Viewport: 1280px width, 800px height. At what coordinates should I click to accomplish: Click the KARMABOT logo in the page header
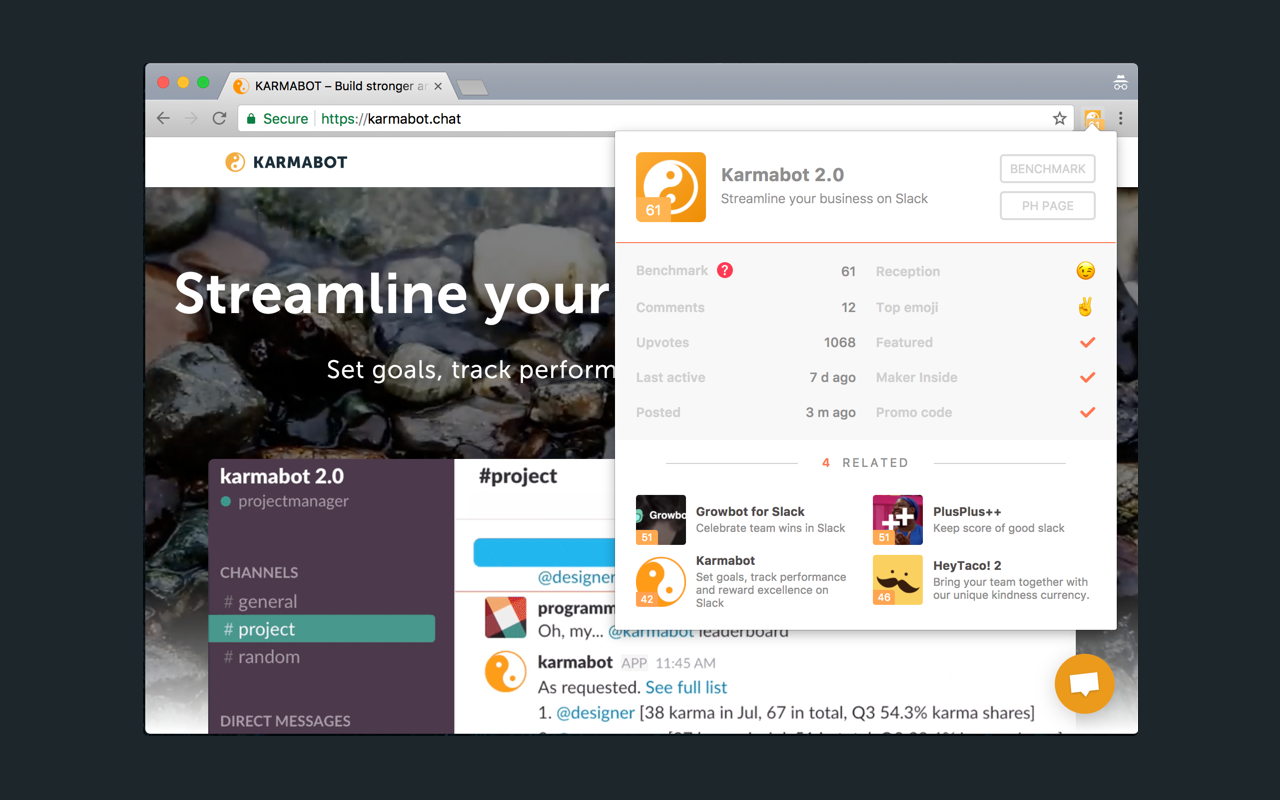287,162
